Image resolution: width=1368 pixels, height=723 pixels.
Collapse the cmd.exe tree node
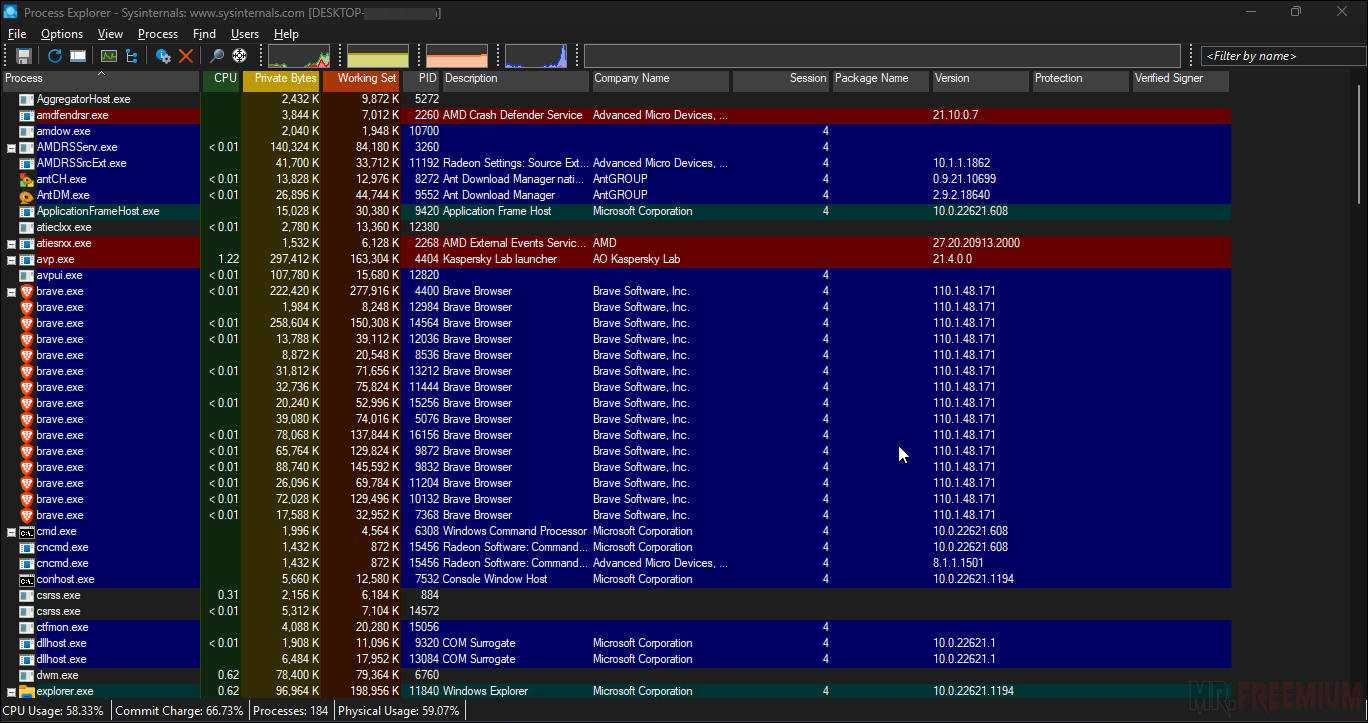coord(11,531)
